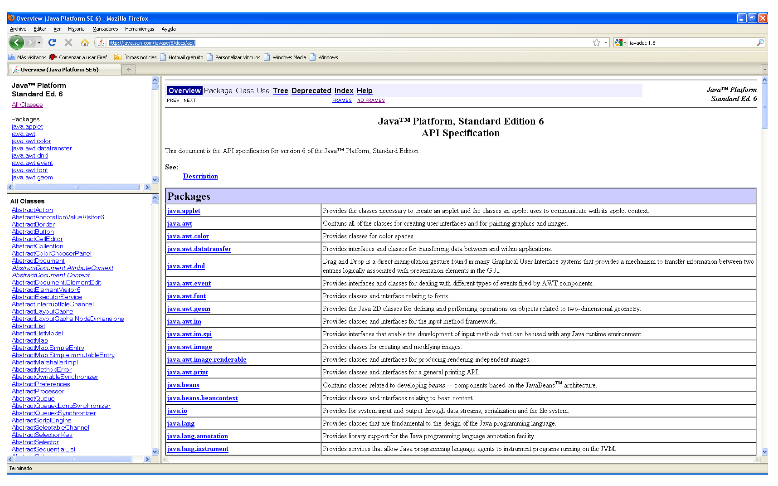Open the back/forward history dropdown arrow
This screenshot has width=778, height=486.
coord(38,43)
